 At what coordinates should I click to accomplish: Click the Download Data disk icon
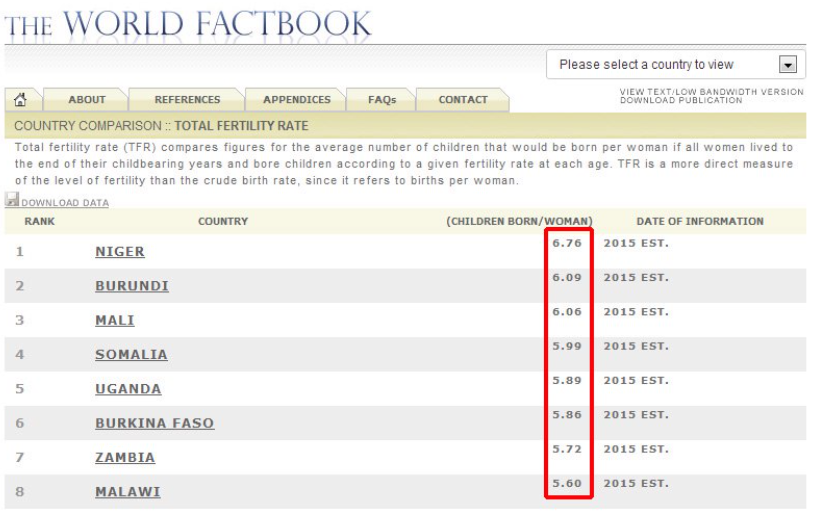click(x=12, y=201)
